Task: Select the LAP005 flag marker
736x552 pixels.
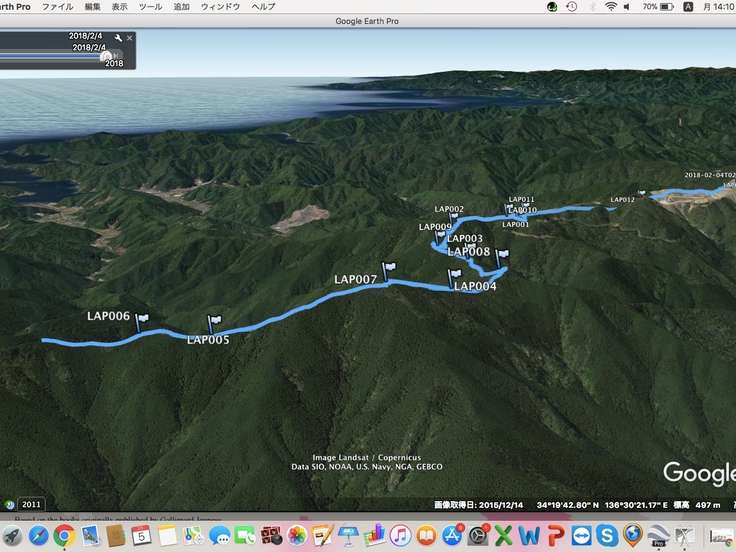Action: [x=213, y=324]
